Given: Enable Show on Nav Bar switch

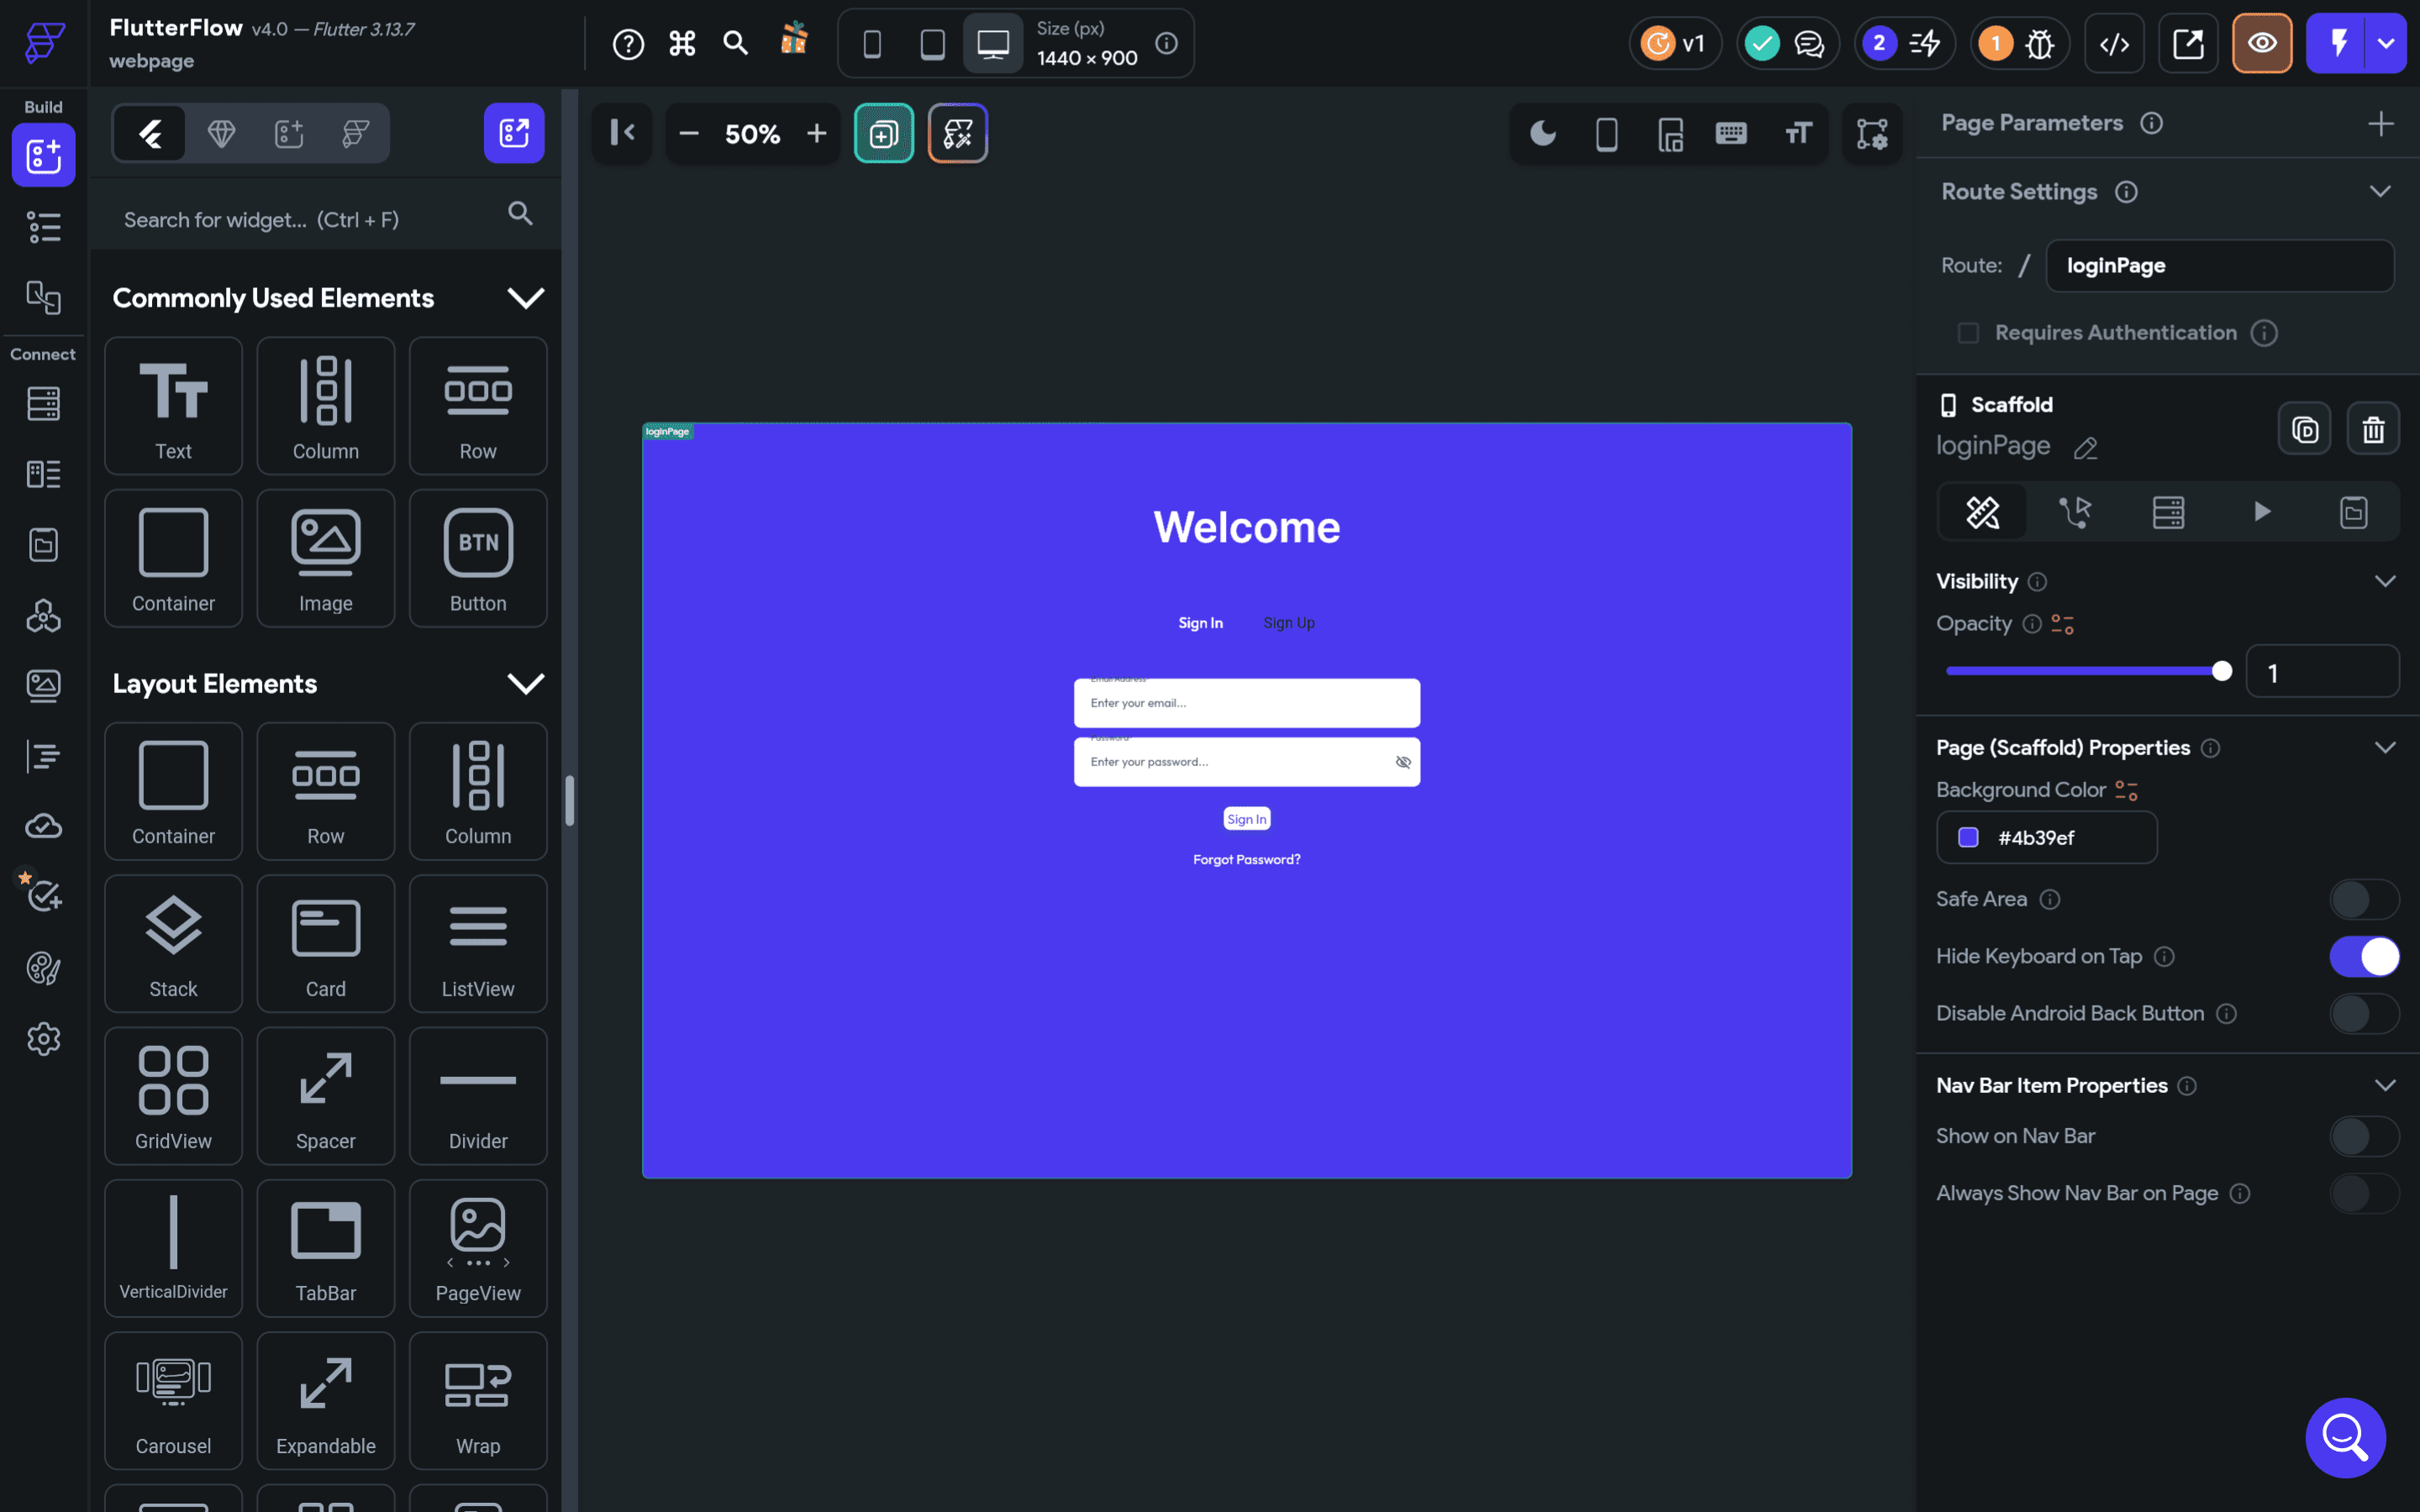Looking at the screenshot, I should pyautogui.click(x=2364, y=1137).
